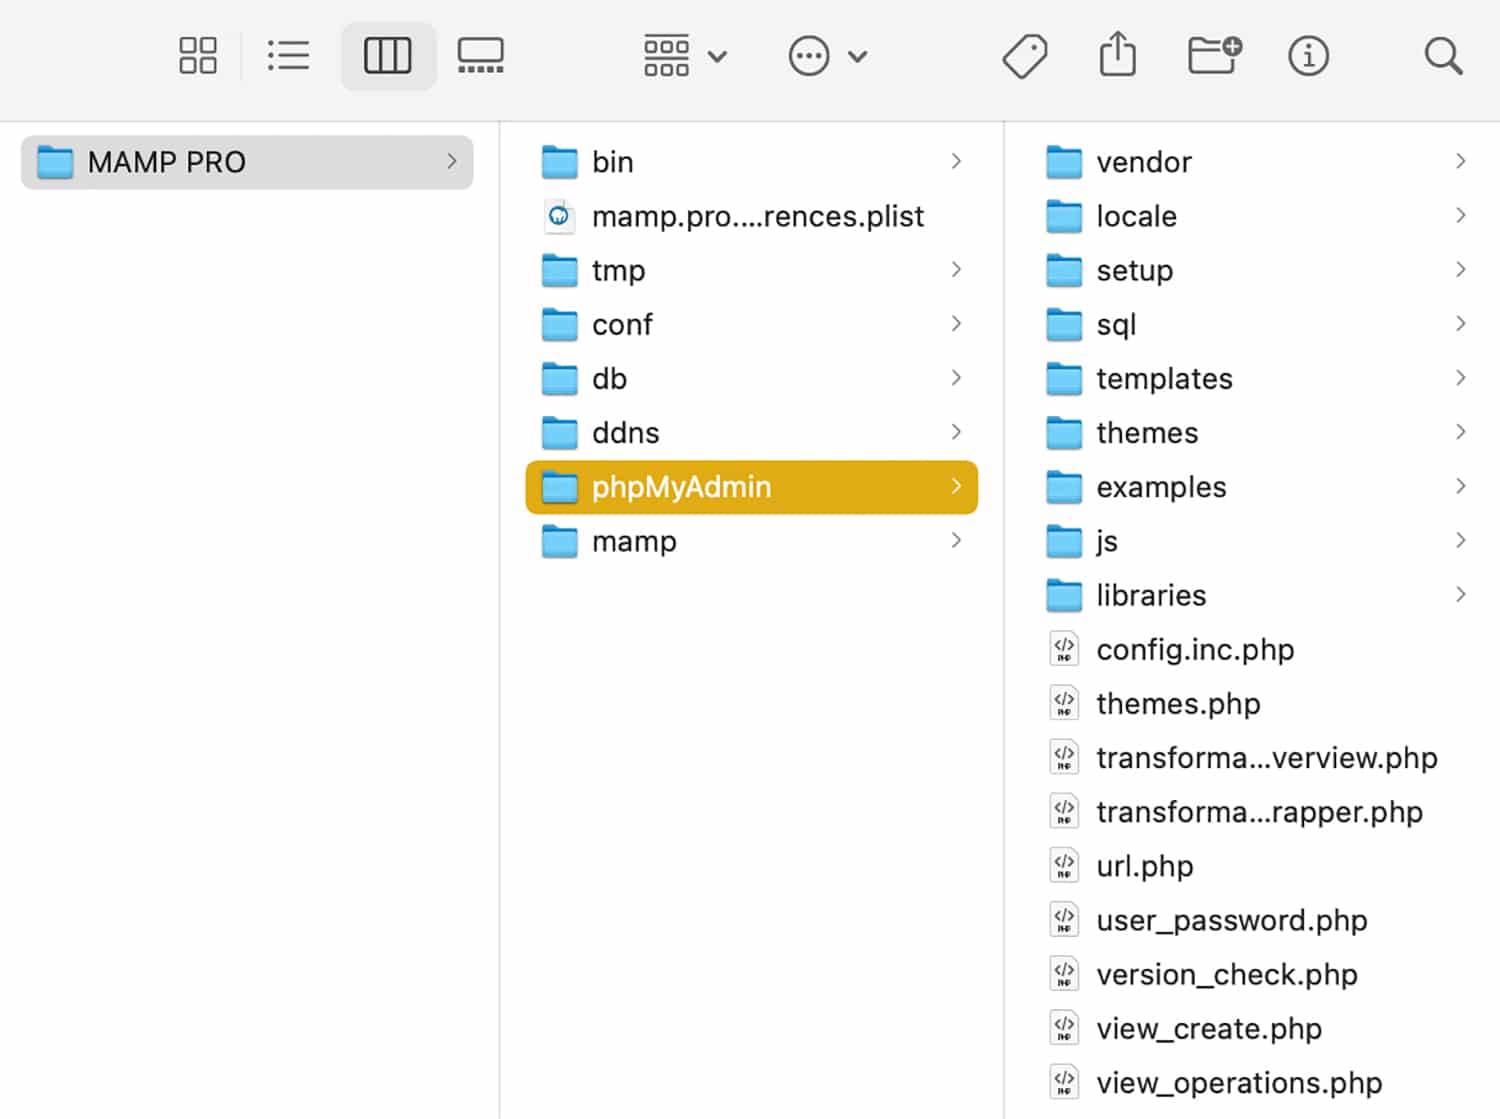Expand the phpMyAdmin folder chevron
Screen dimensions: 1500x1119
click(957, 487)
